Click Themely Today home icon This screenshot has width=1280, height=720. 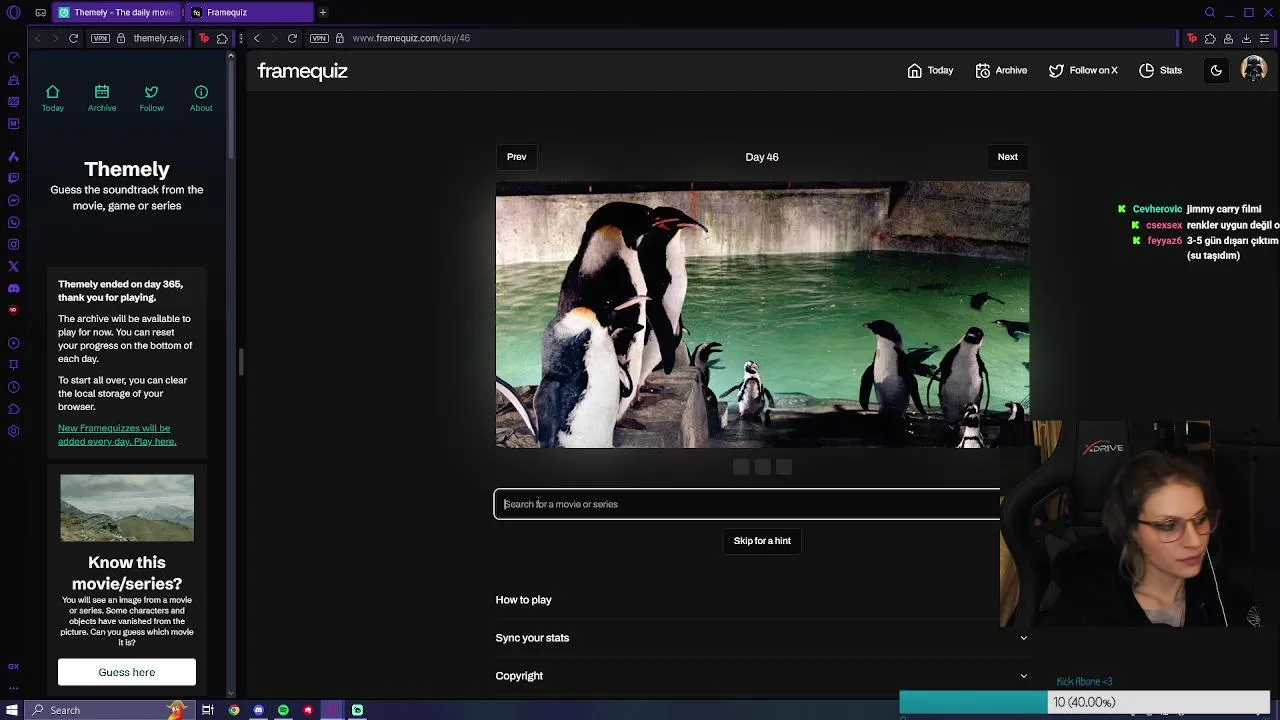[53, 91]
